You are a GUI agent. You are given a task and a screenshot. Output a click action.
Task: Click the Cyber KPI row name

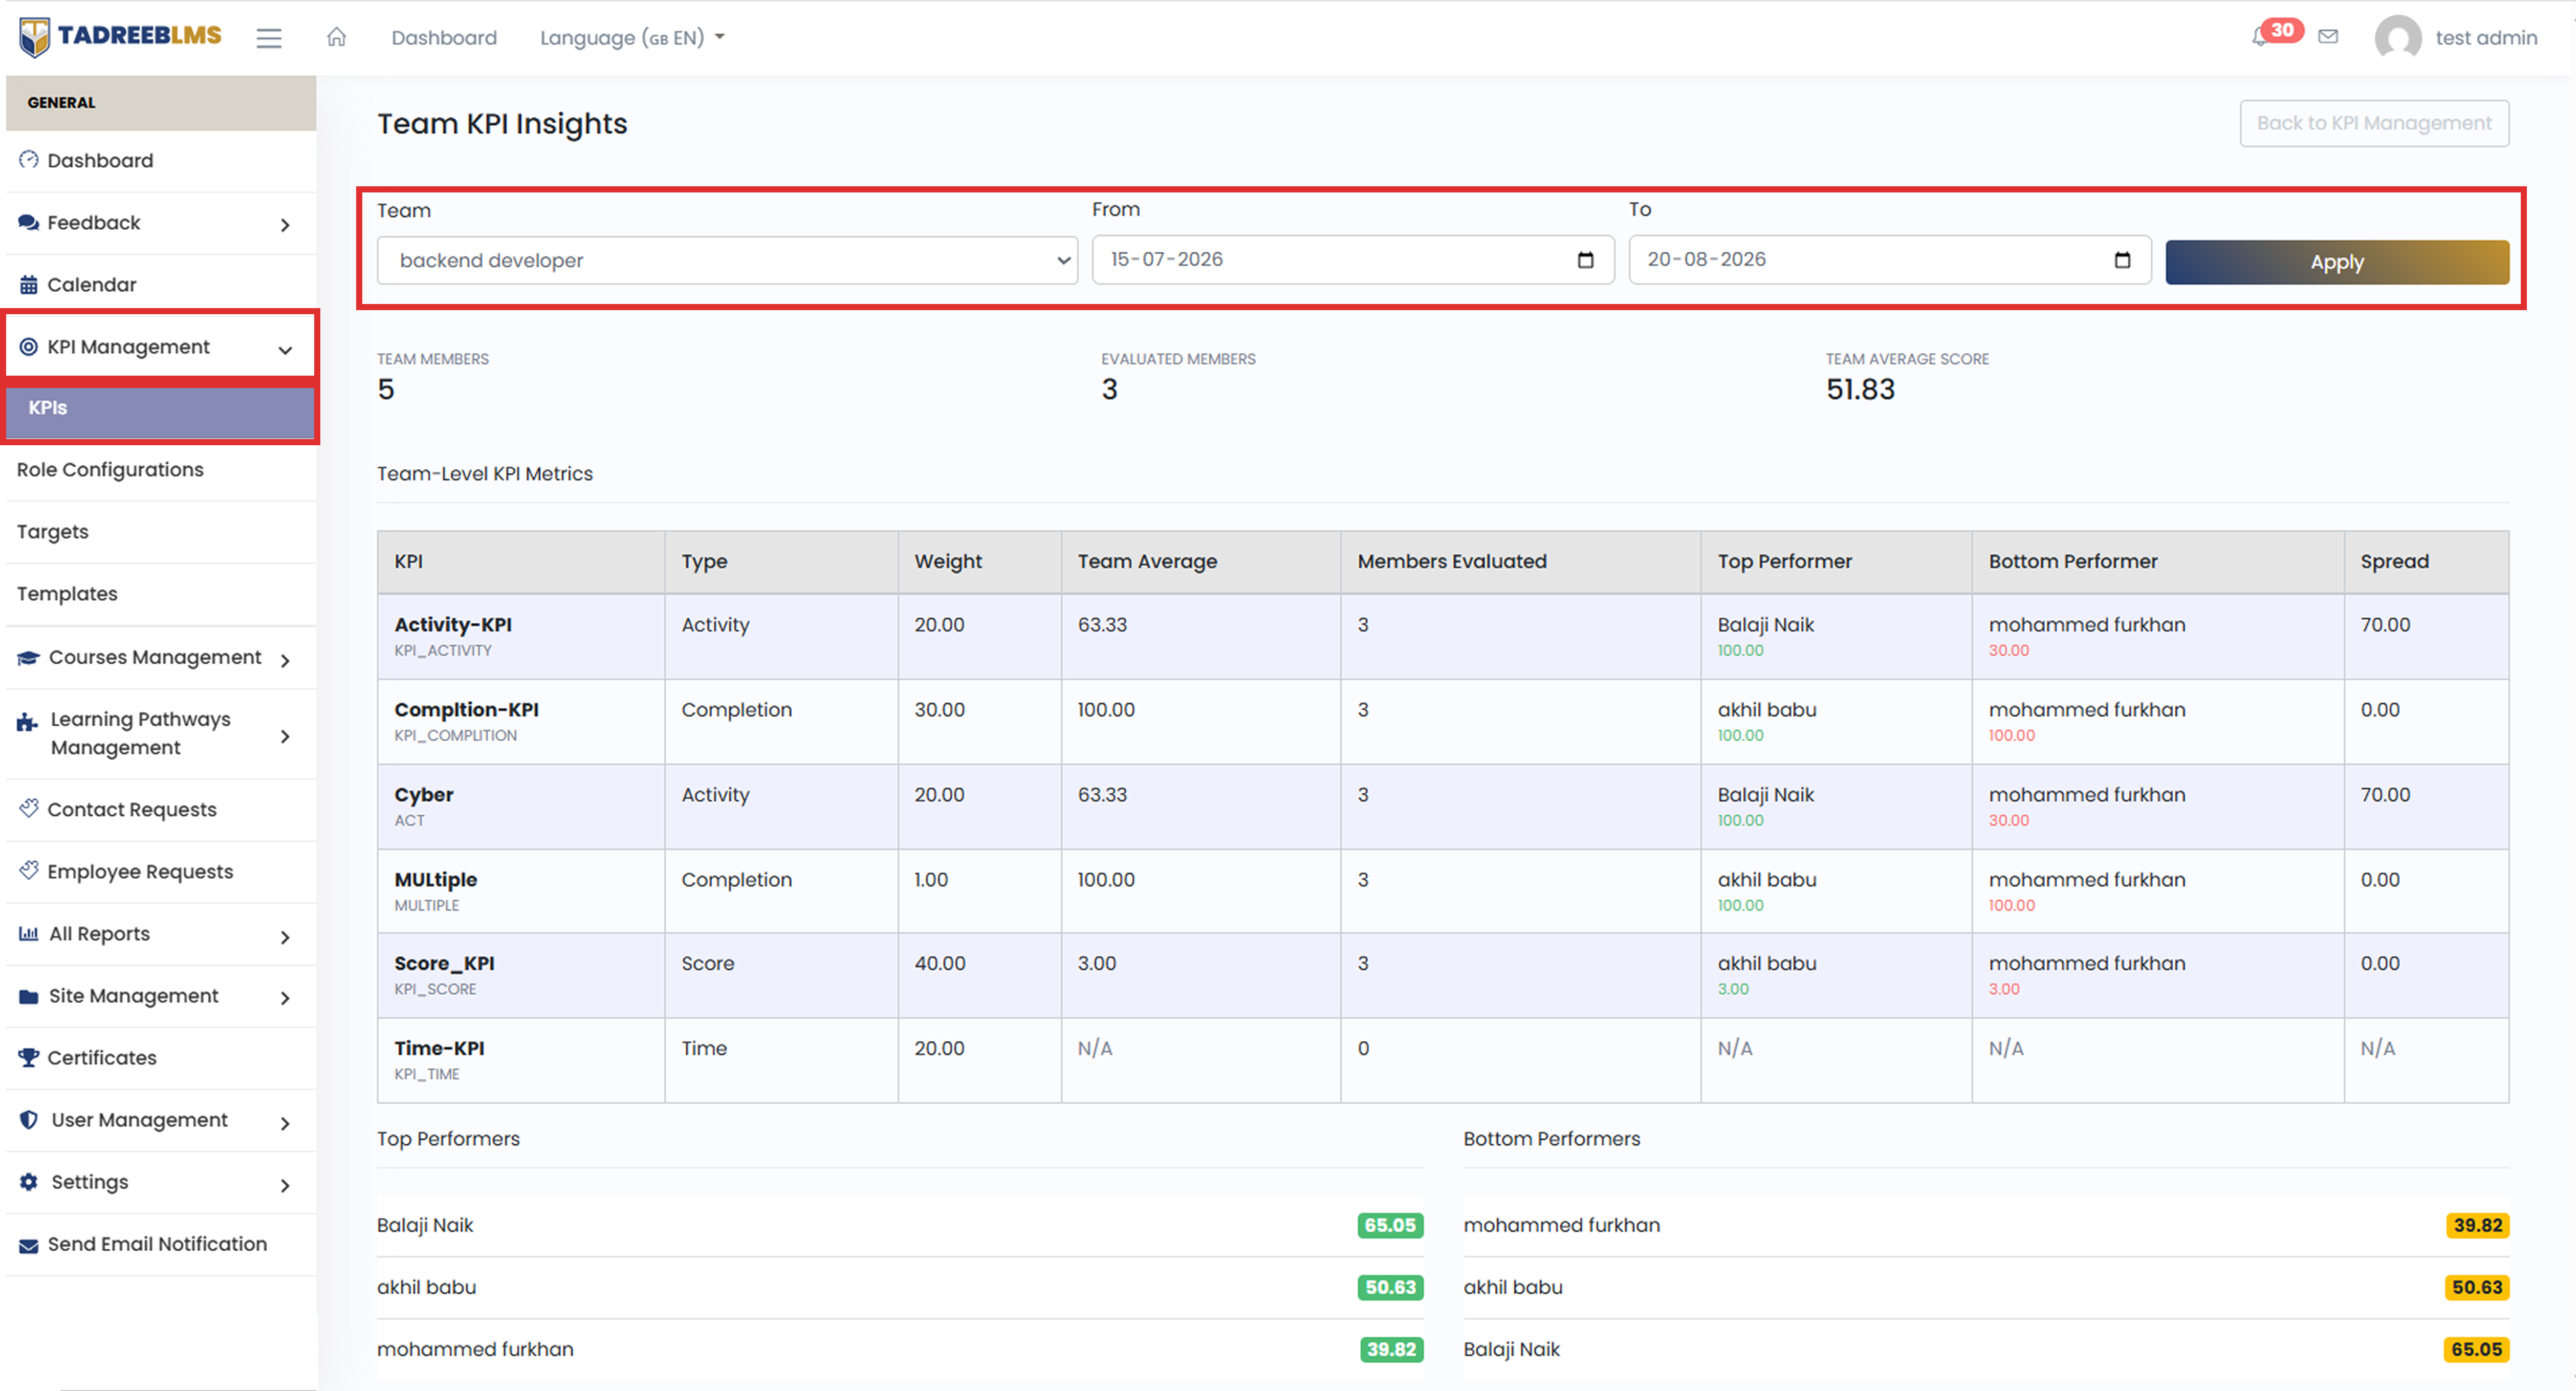point(424,794)
